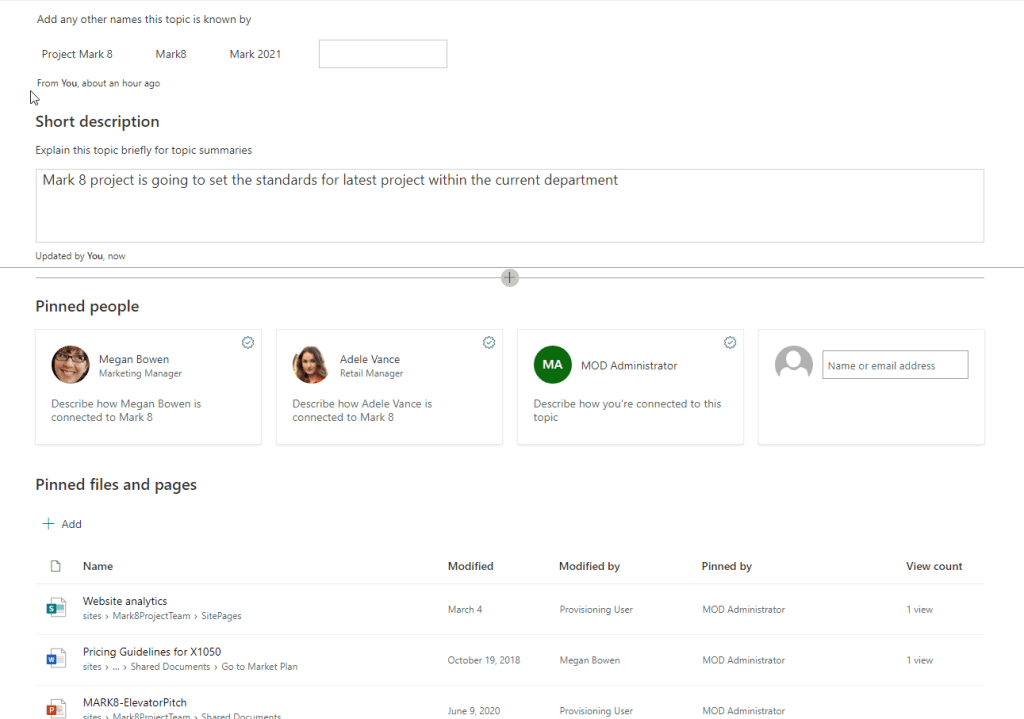Viewport: 1024px width, 719px height.
Task: Click the Name or email address field
Action: pos(894,365)
